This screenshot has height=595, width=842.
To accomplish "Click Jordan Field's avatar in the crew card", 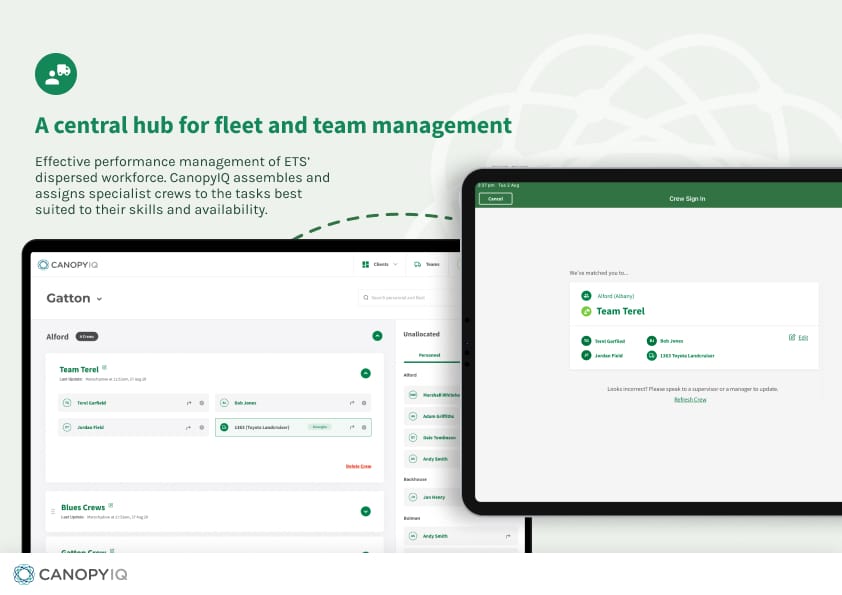I will click(67, 427).
